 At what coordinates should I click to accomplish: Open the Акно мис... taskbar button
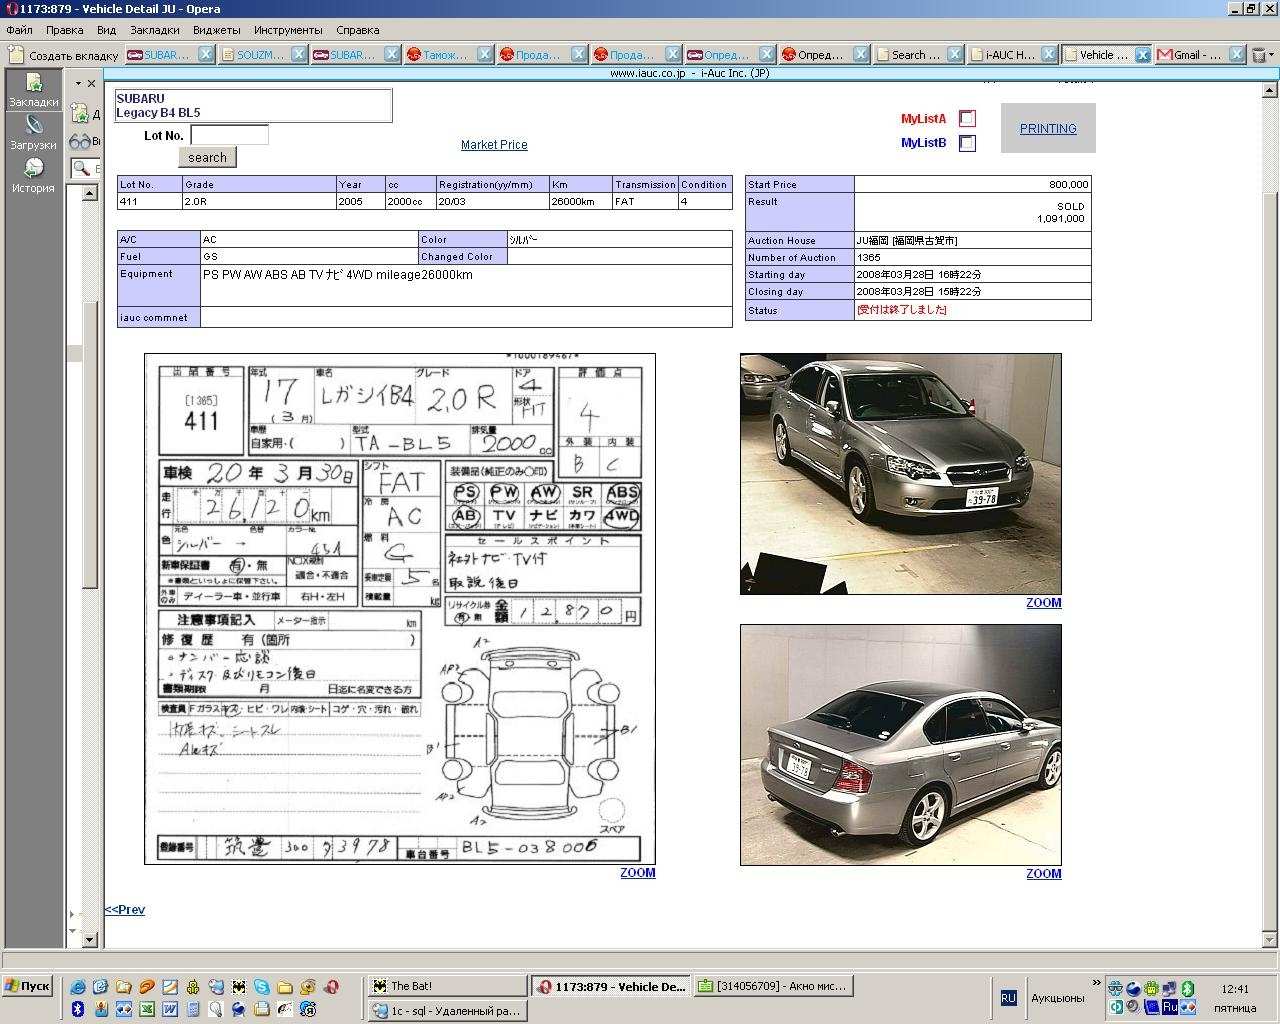(772, 986)
